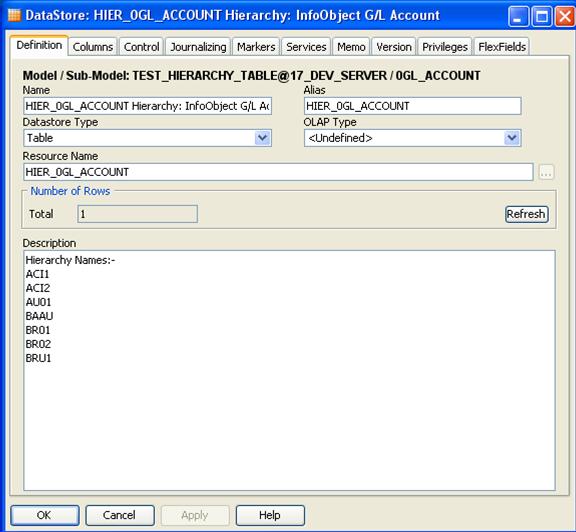Open the FlexFields tab
Image resolution: width=576 pixels, height=532 pixels.
(x=502, y=47)
